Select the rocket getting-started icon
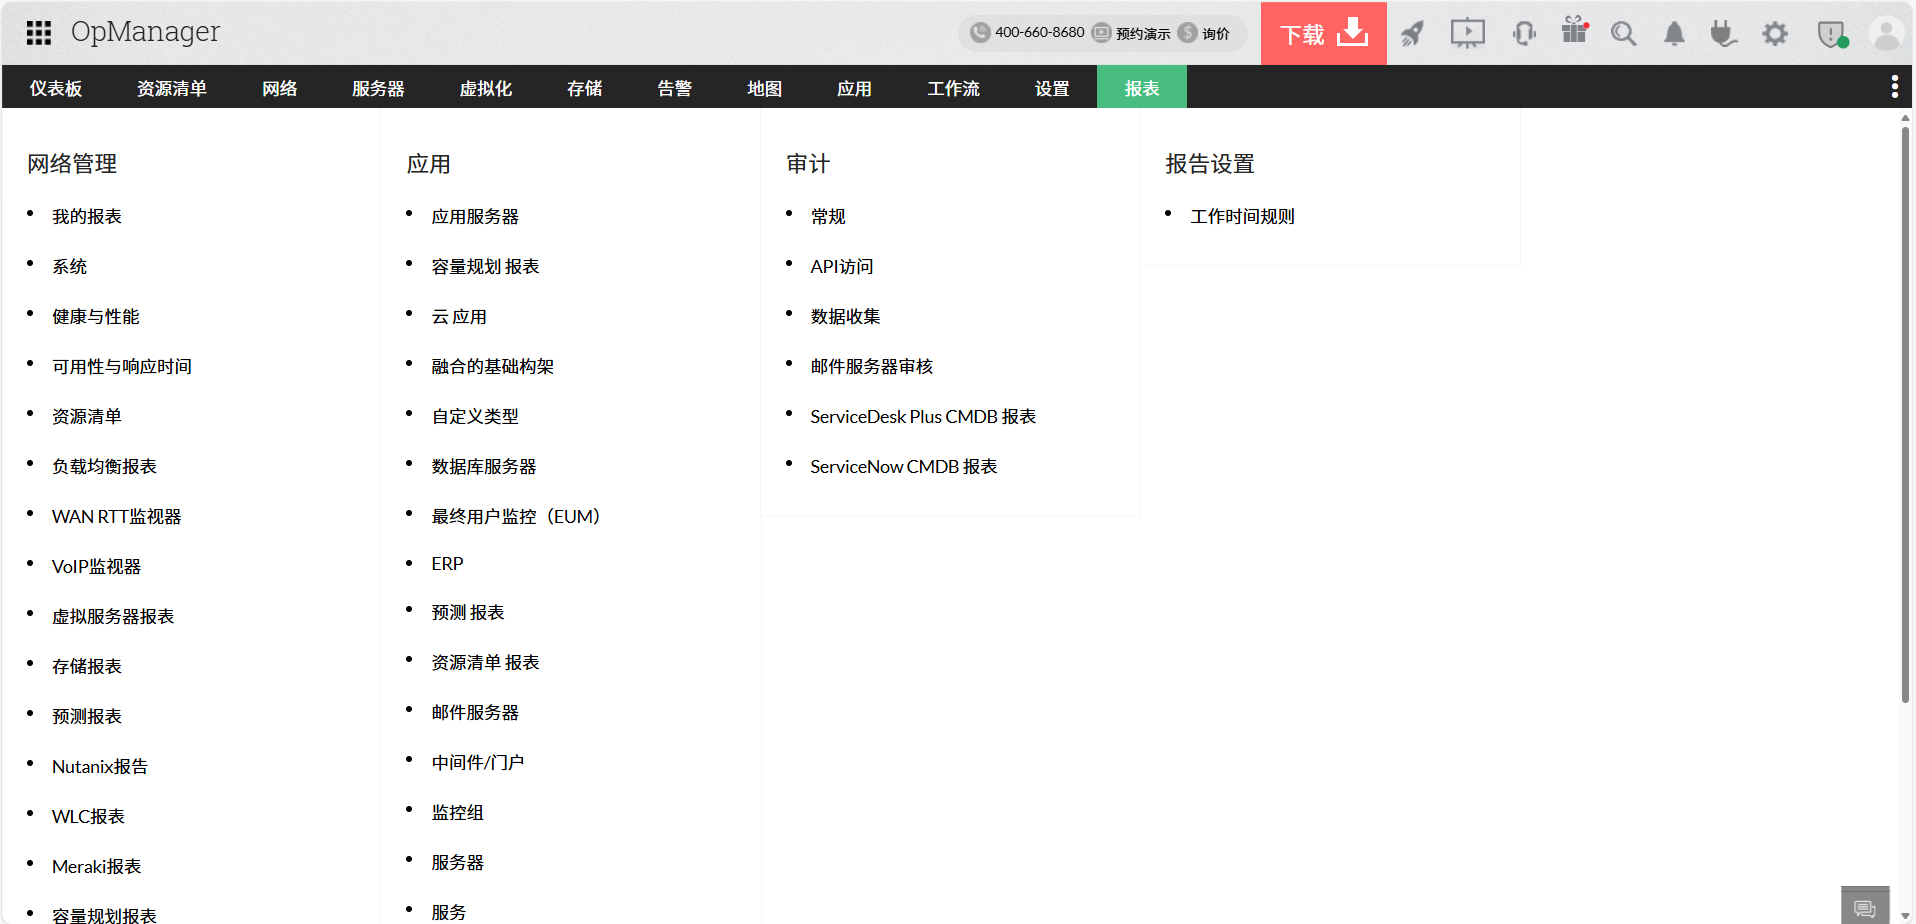1916x924 pixels. pos(1412,33)
